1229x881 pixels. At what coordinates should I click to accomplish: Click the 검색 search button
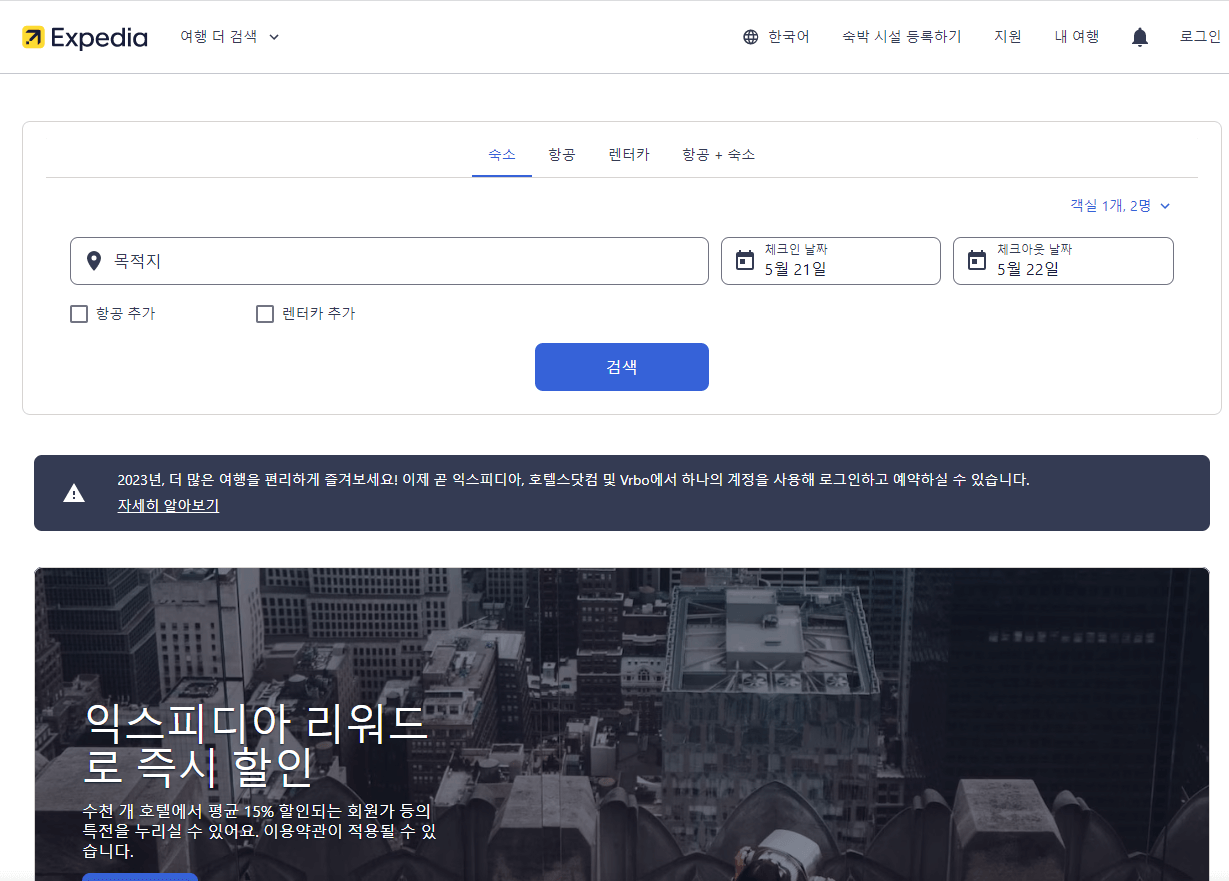click(622, 367)
